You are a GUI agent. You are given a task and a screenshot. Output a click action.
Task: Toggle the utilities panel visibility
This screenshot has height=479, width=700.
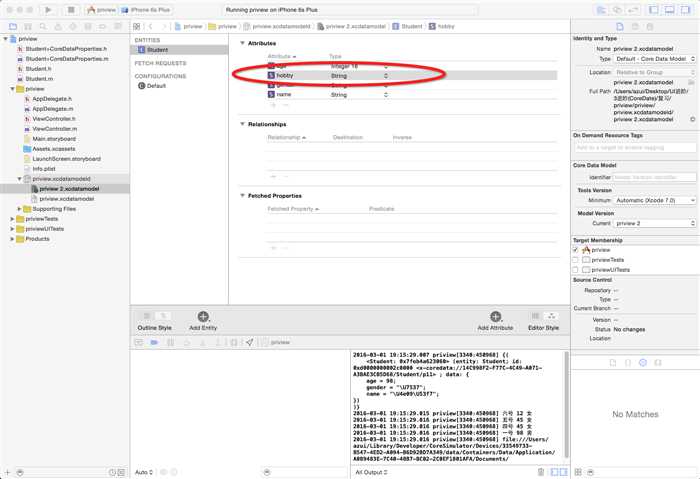[x=685, y=10]
